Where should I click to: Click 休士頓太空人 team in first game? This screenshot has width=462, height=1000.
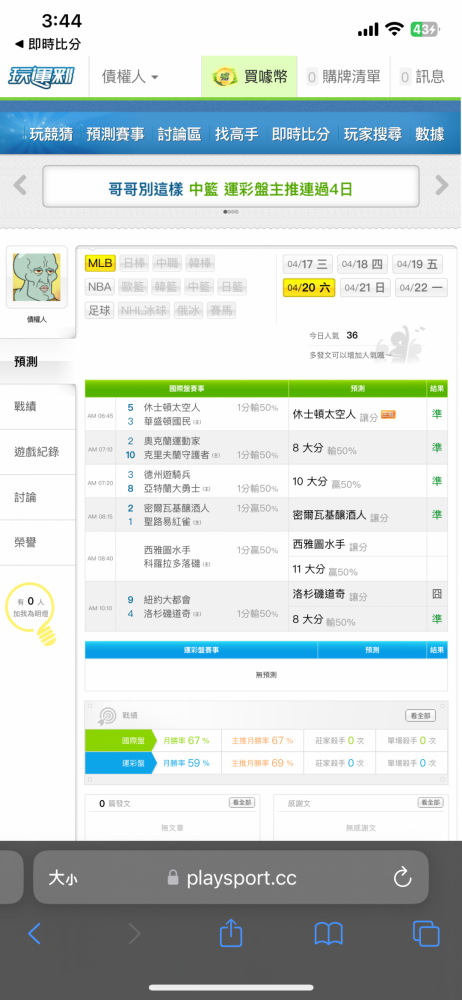[172, 407]
